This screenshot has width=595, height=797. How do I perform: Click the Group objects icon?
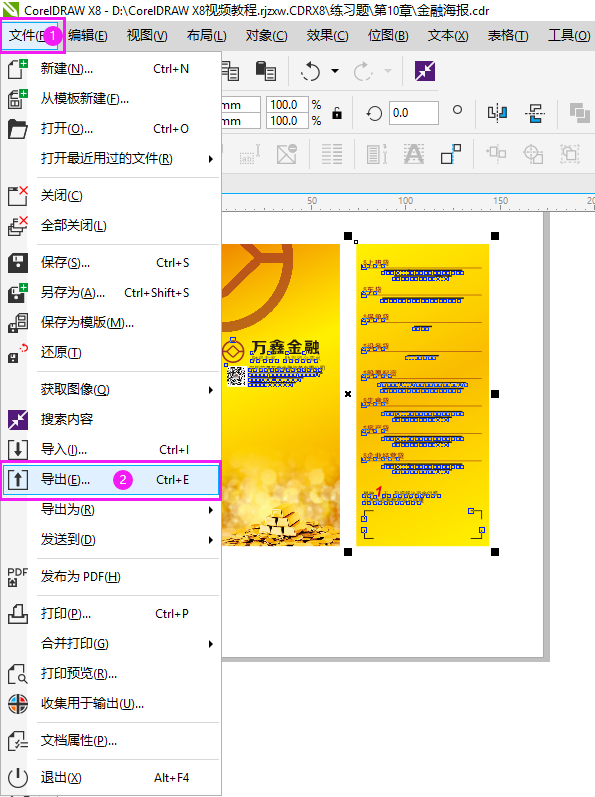pyautogui.click(x=496, y=154)
